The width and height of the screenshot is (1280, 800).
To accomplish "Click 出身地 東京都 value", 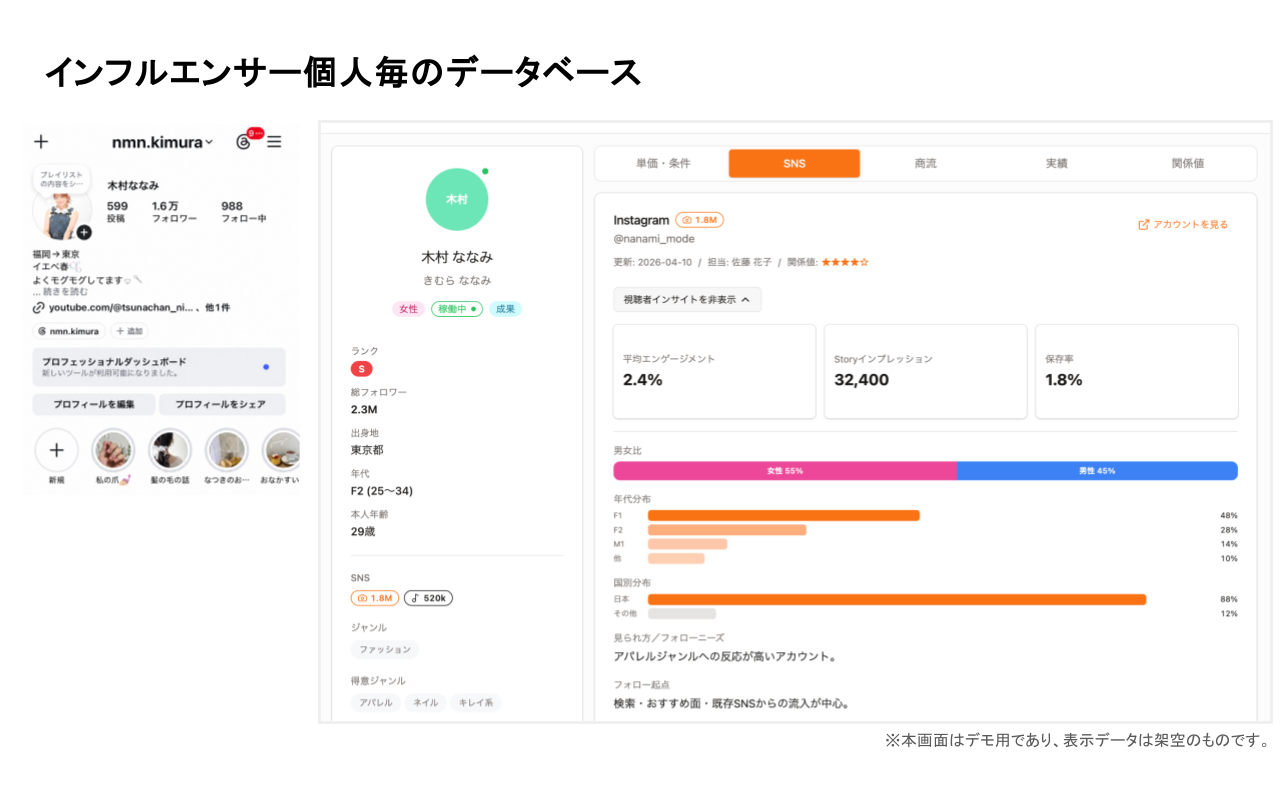I will 367,451.
